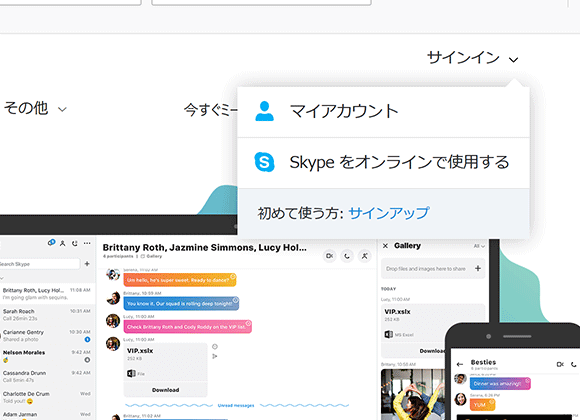Click the Gallery link under the chat title
The width and height of the screenshot is (580, 420).
click(151, 256)
